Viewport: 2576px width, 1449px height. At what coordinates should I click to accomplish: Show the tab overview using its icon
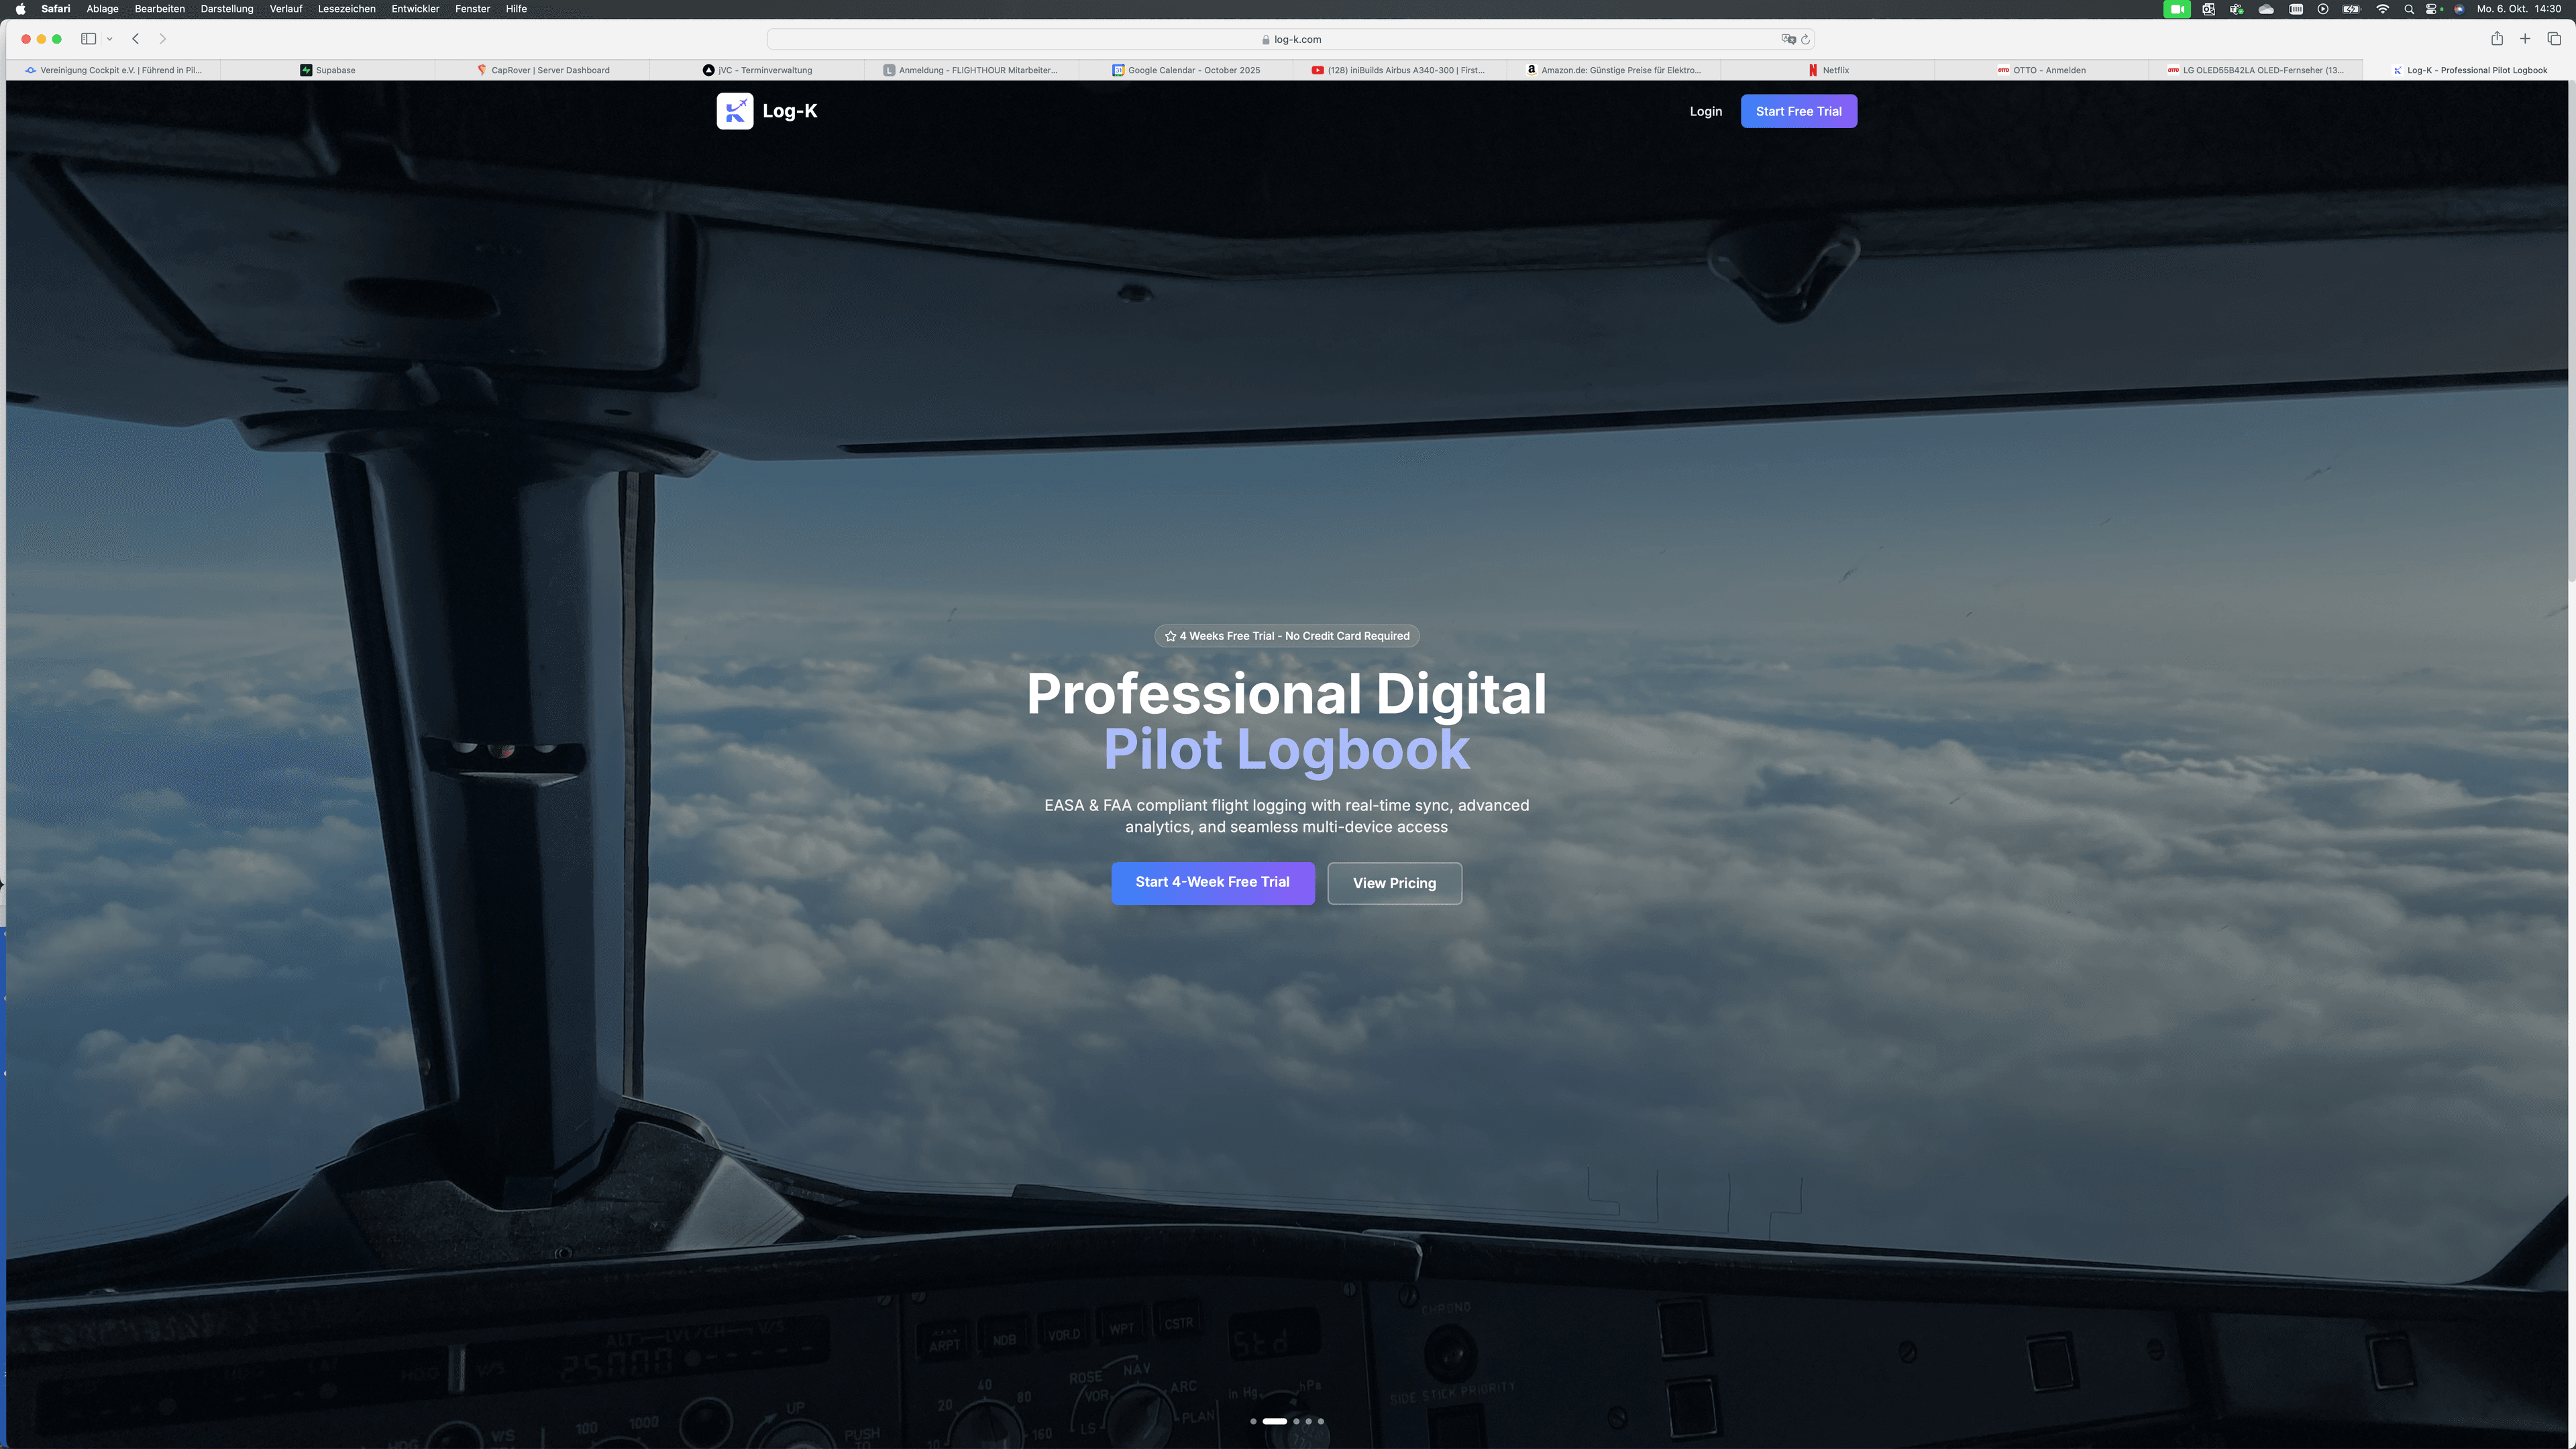click(x=2556, y=38)
